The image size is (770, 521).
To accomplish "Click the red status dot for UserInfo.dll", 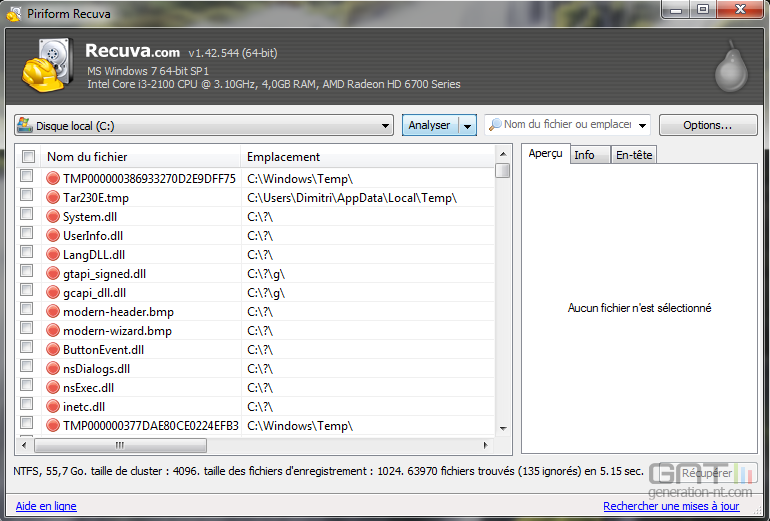I will tap(53, 235).
